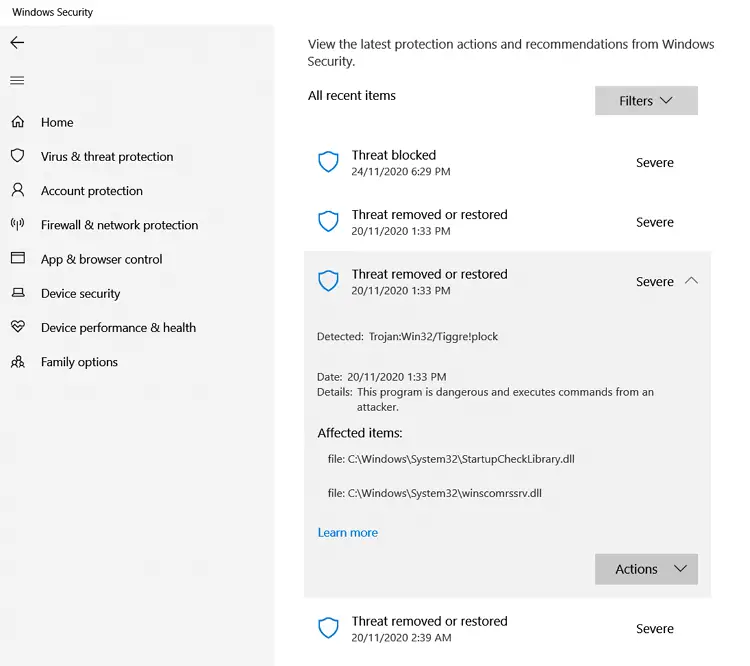The image size is (750, 666).
Task: Open the hamburger navigation menu
Action: point(17,80)
